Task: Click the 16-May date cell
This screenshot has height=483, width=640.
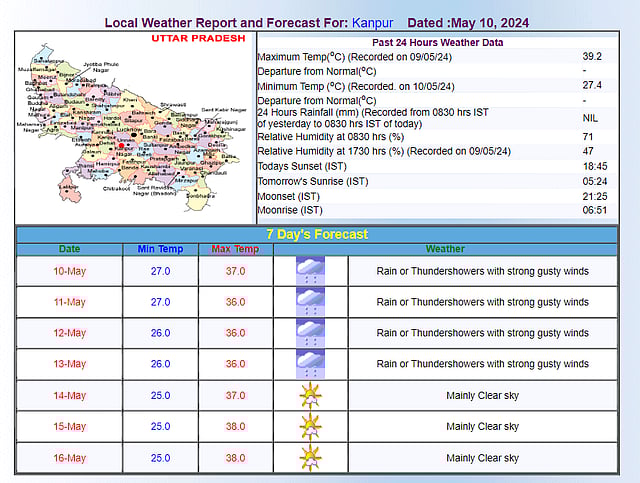Action: coord(69,457)
